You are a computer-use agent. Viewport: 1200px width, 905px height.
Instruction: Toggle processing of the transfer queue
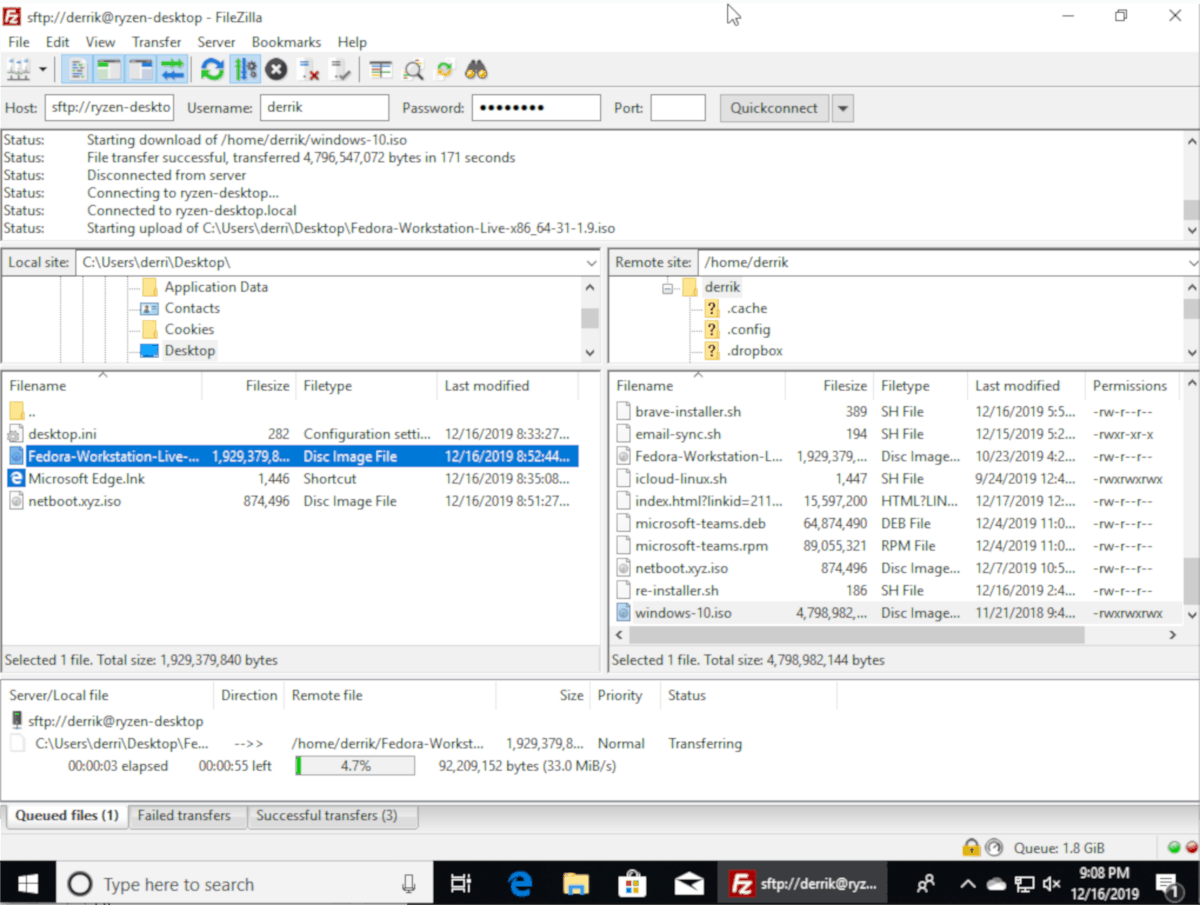click(244, 69)
